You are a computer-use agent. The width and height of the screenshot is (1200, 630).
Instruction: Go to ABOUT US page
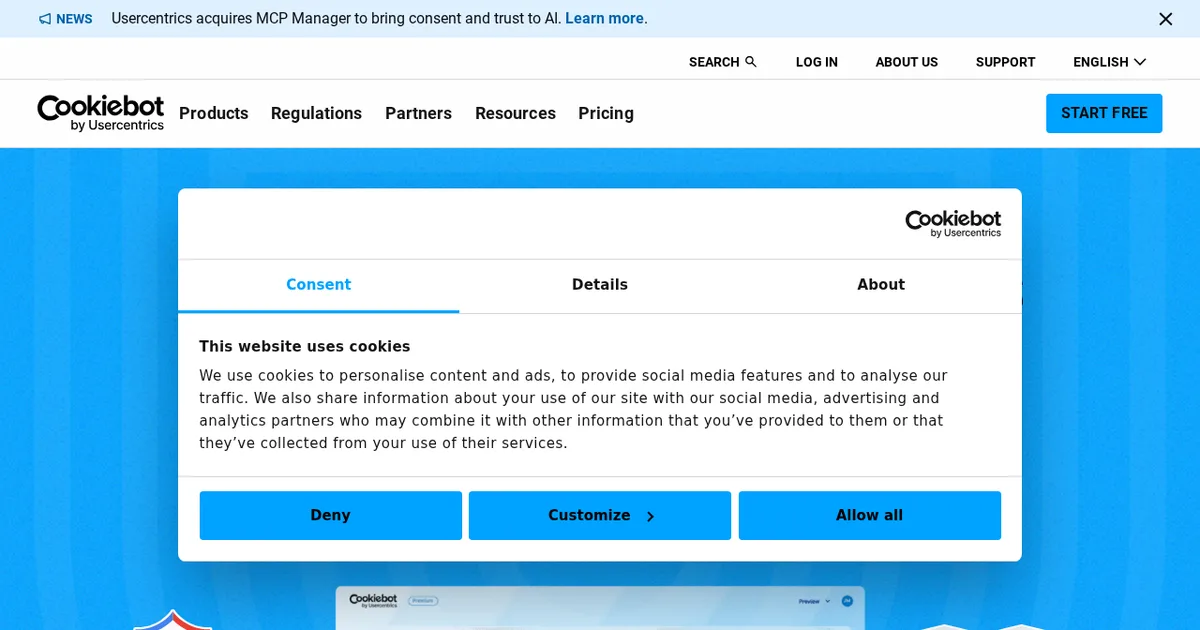pos(907,62)
